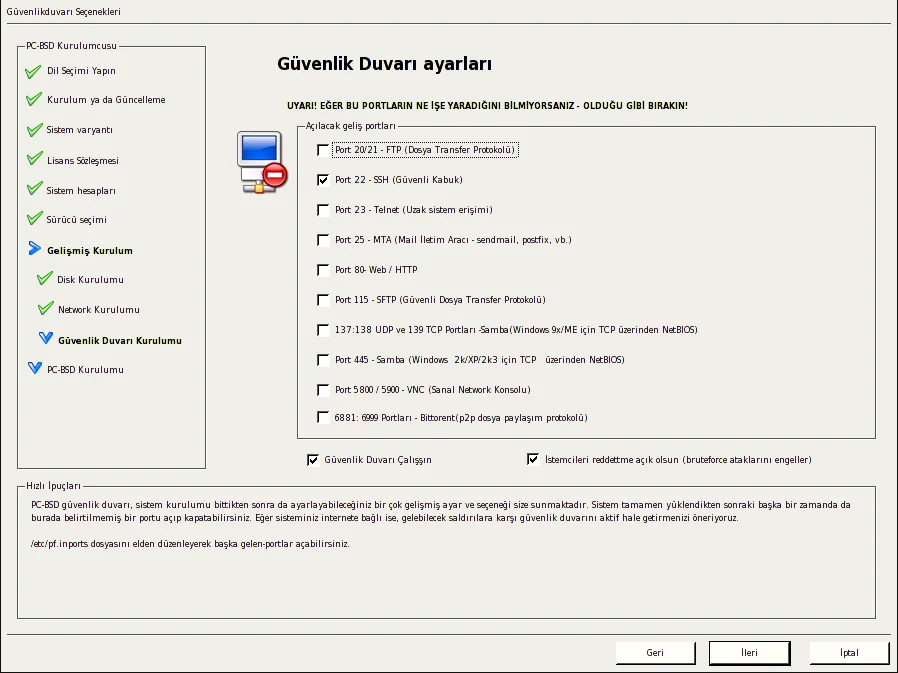Select Sürücü seçimi step

(x=77, y=220)
